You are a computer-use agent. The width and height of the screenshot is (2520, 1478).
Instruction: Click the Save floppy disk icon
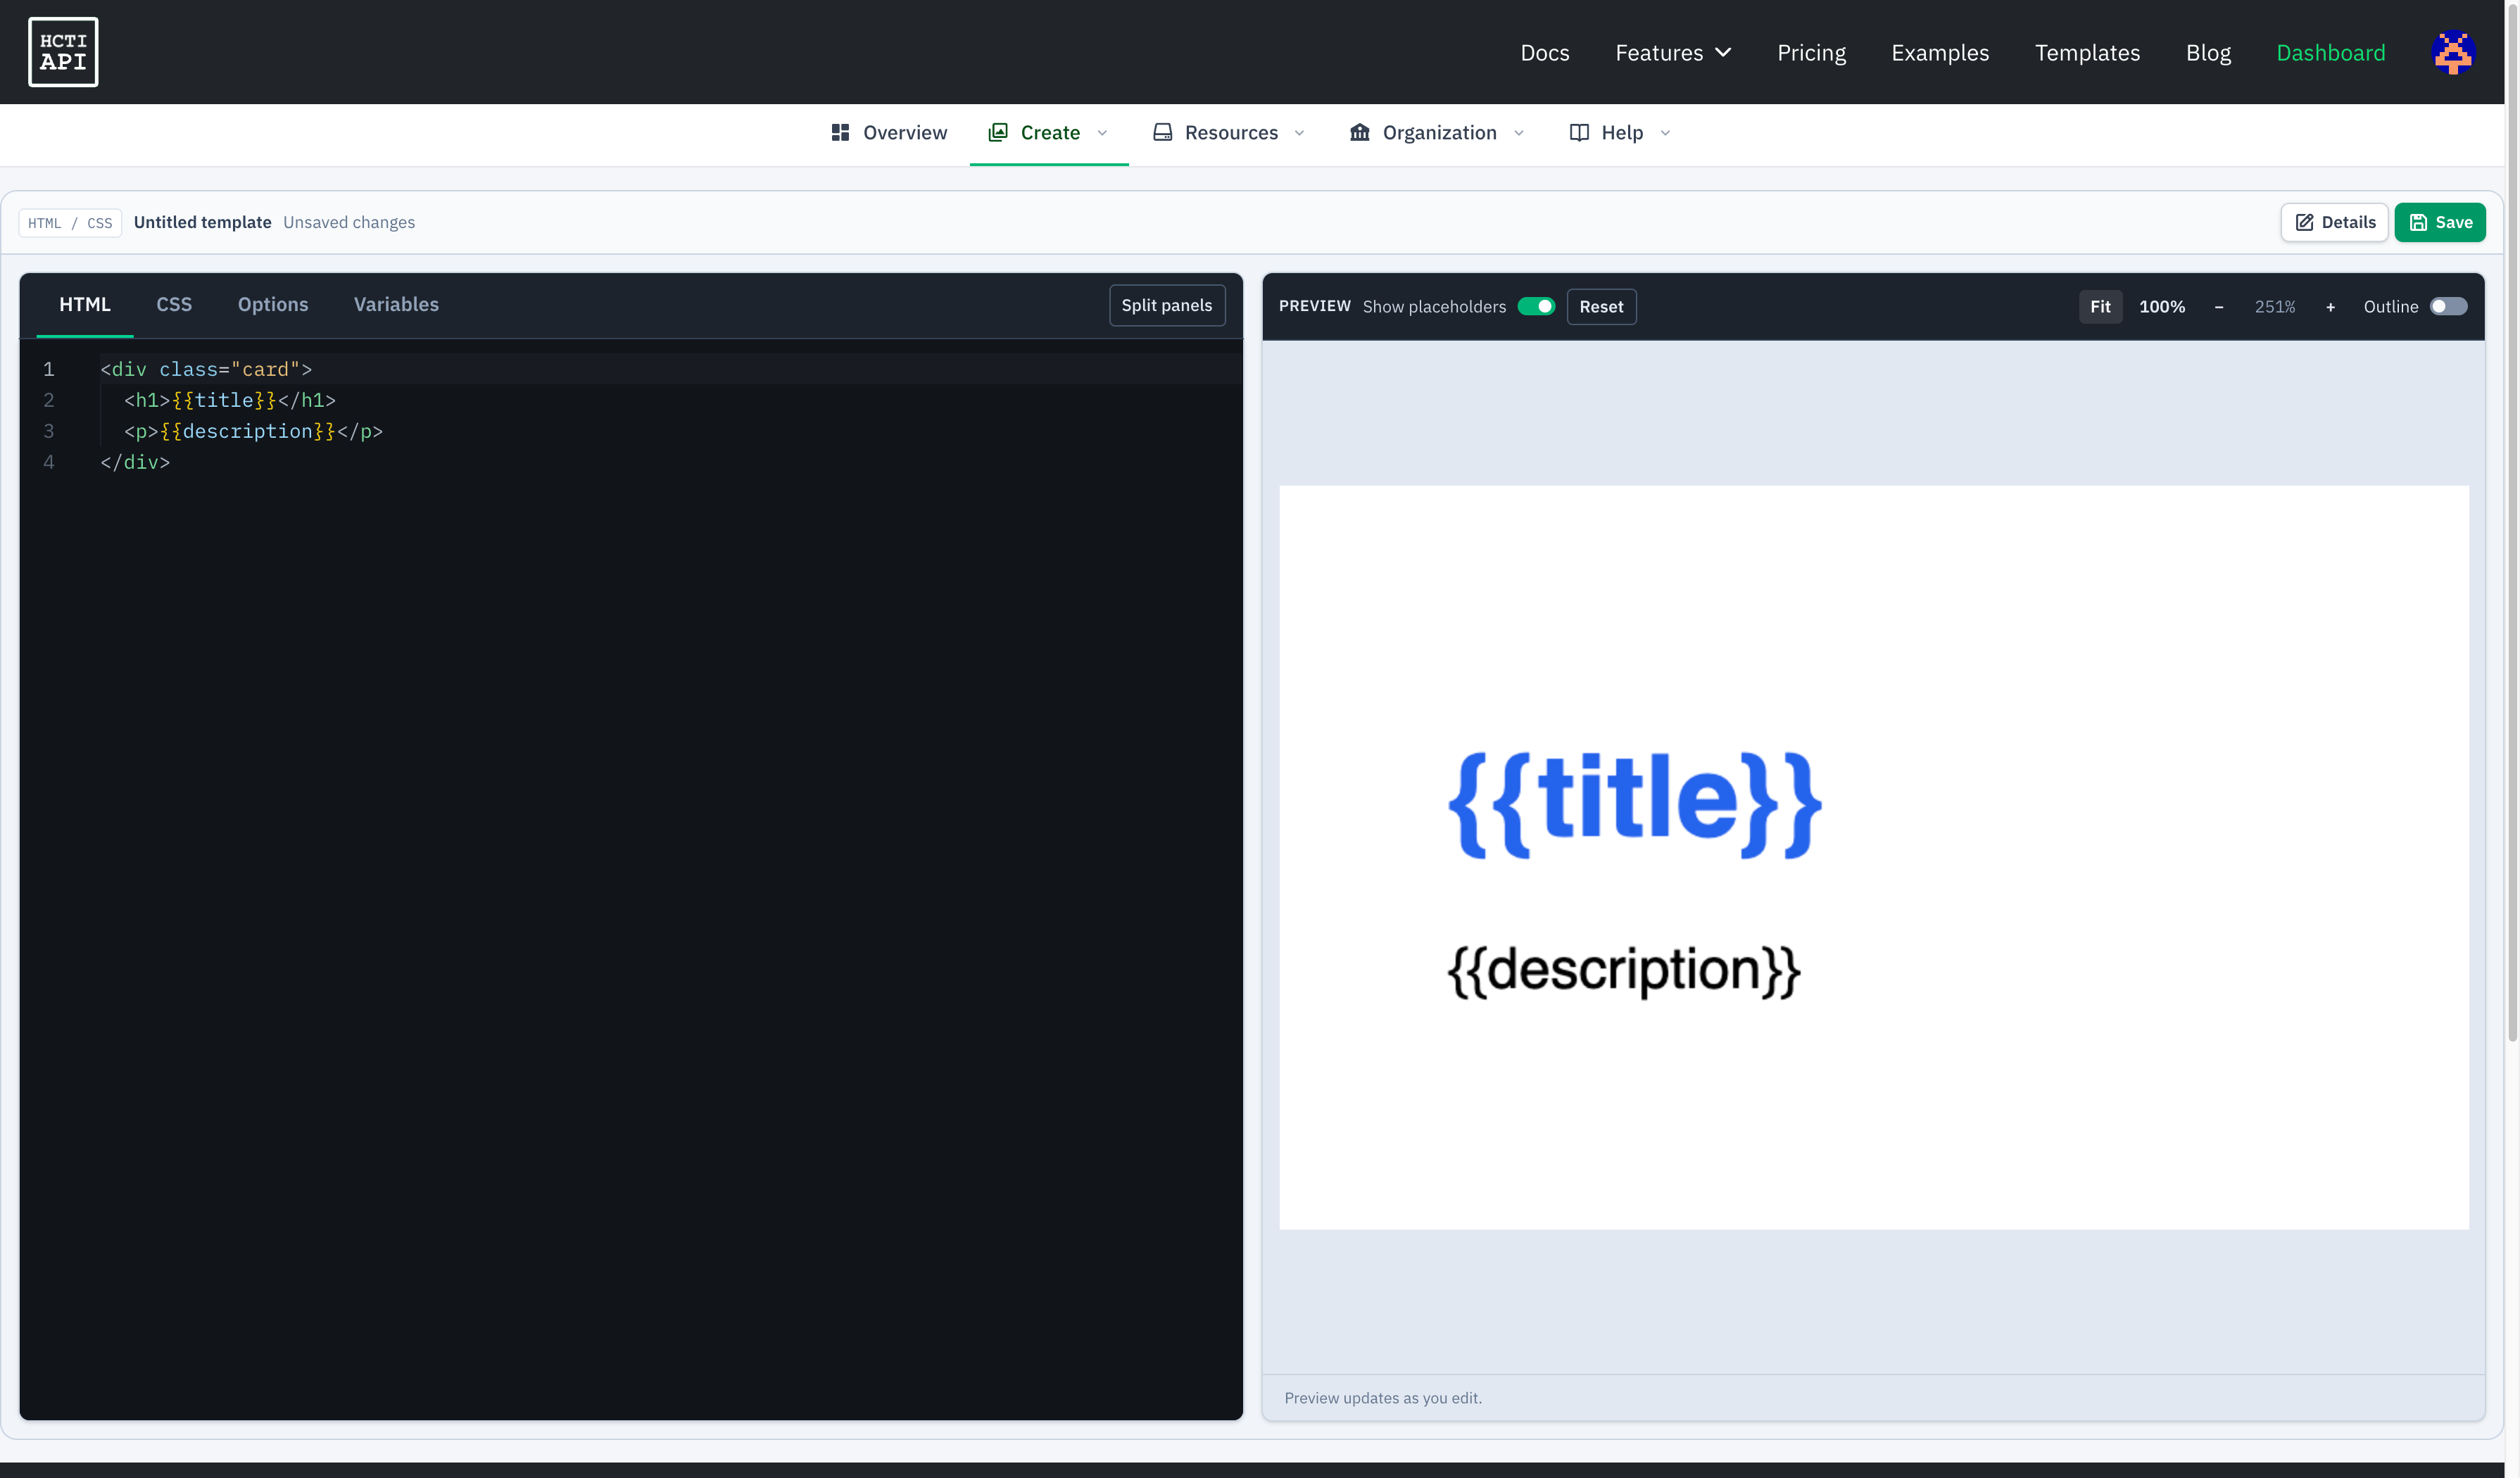click(x=2418, y=222)
